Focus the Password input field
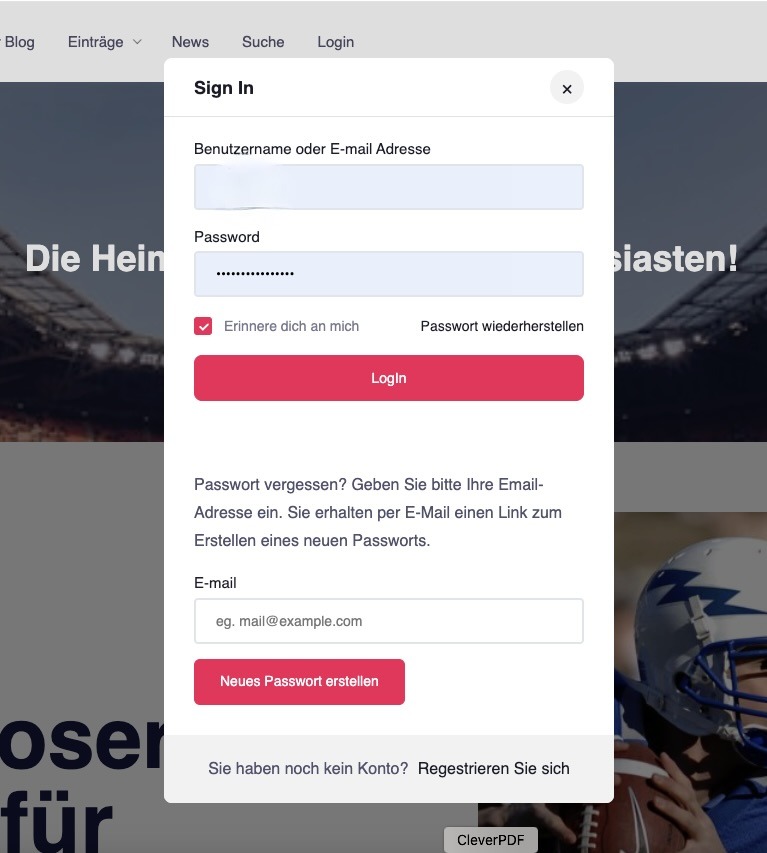 [388, 274]
